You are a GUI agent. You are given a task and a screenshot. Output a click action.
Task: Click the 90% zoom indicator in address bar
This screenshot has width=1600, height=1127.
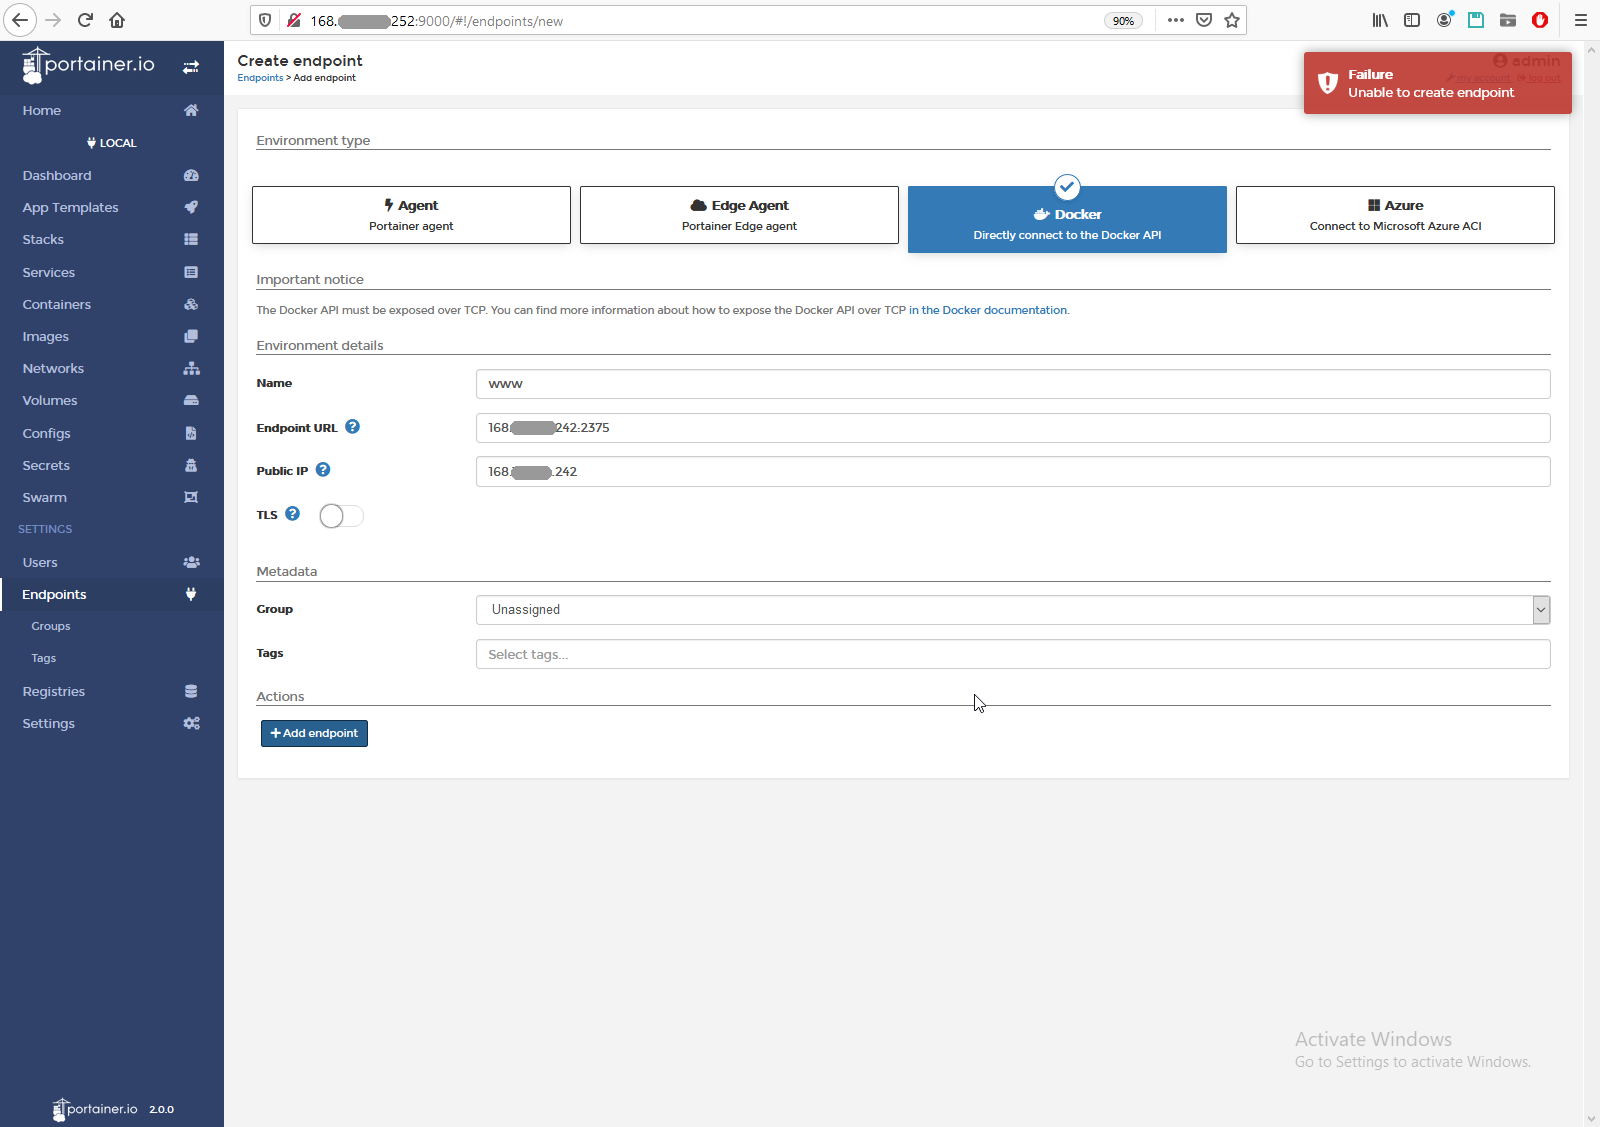coord(1123,21)
